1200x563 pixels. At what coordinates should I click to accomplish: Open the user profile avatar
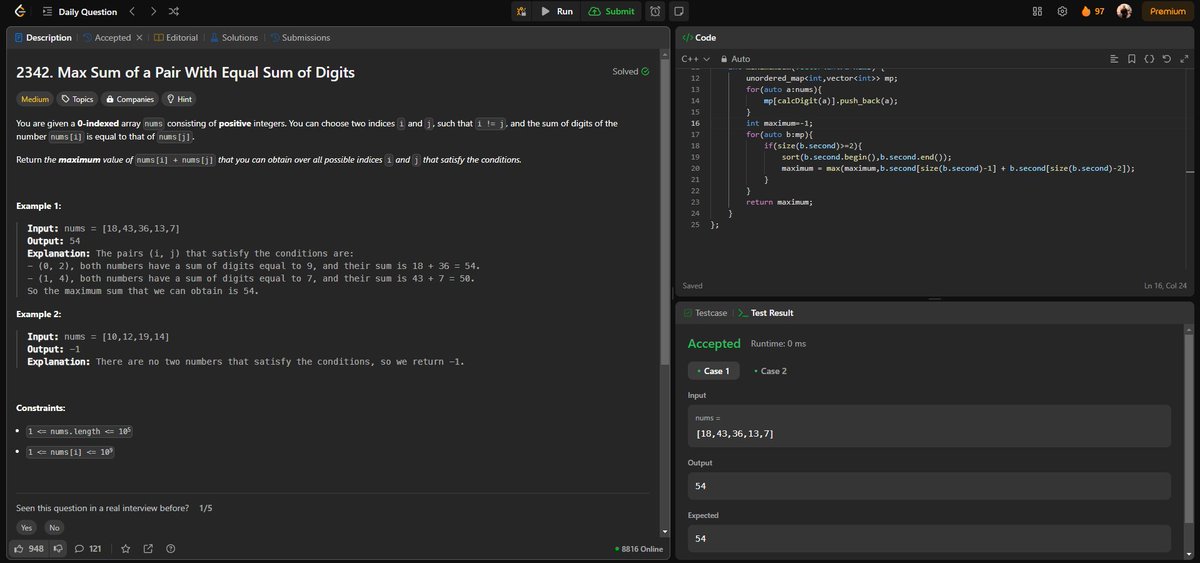(1124, 11)
